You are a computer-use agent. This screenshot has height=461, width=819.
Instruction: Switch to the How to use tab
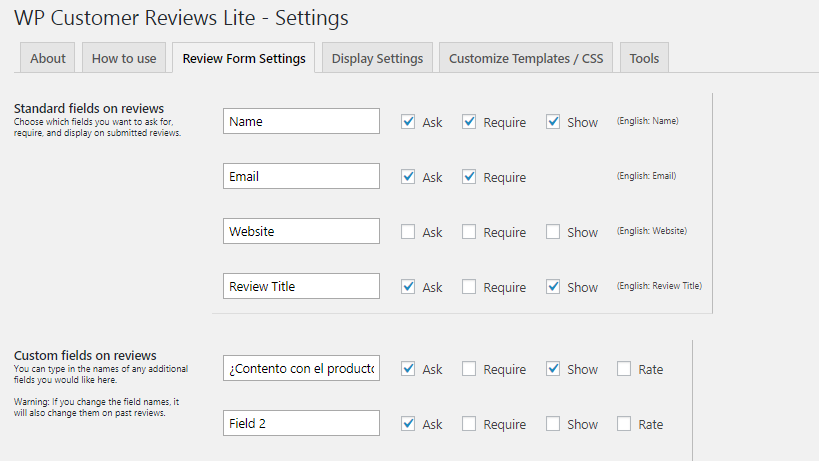coord(124,58)
